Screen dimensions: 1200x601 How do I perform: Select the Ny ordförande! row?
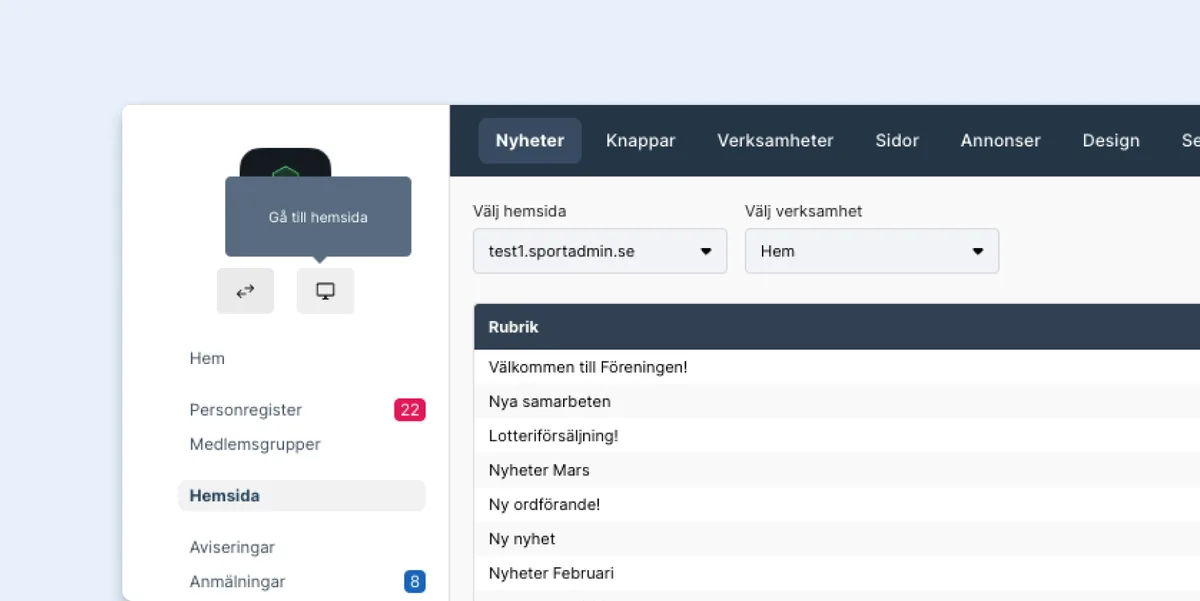[x=837, y=504]
